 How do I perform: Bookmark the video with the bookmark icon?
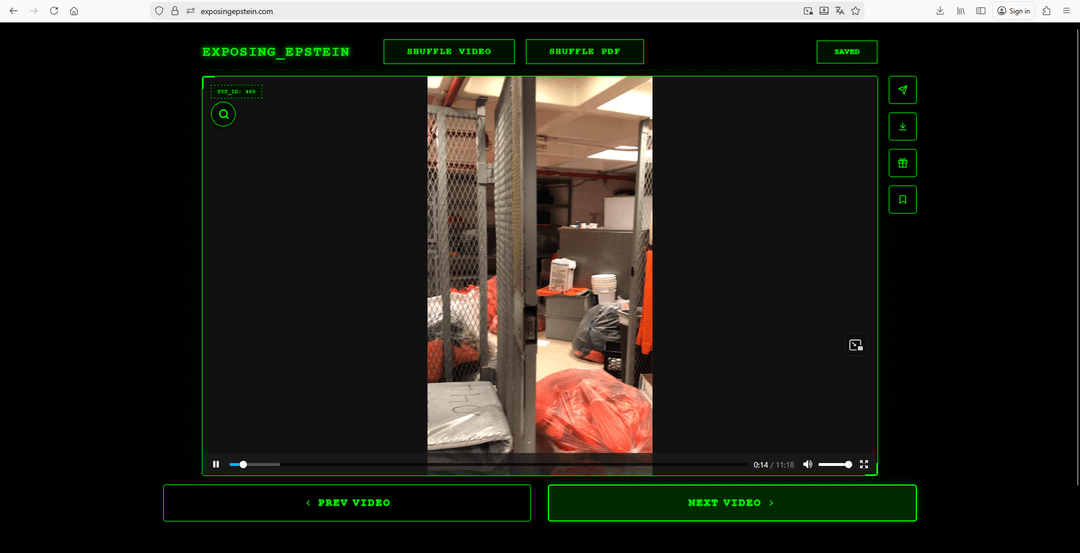point(902,200)
